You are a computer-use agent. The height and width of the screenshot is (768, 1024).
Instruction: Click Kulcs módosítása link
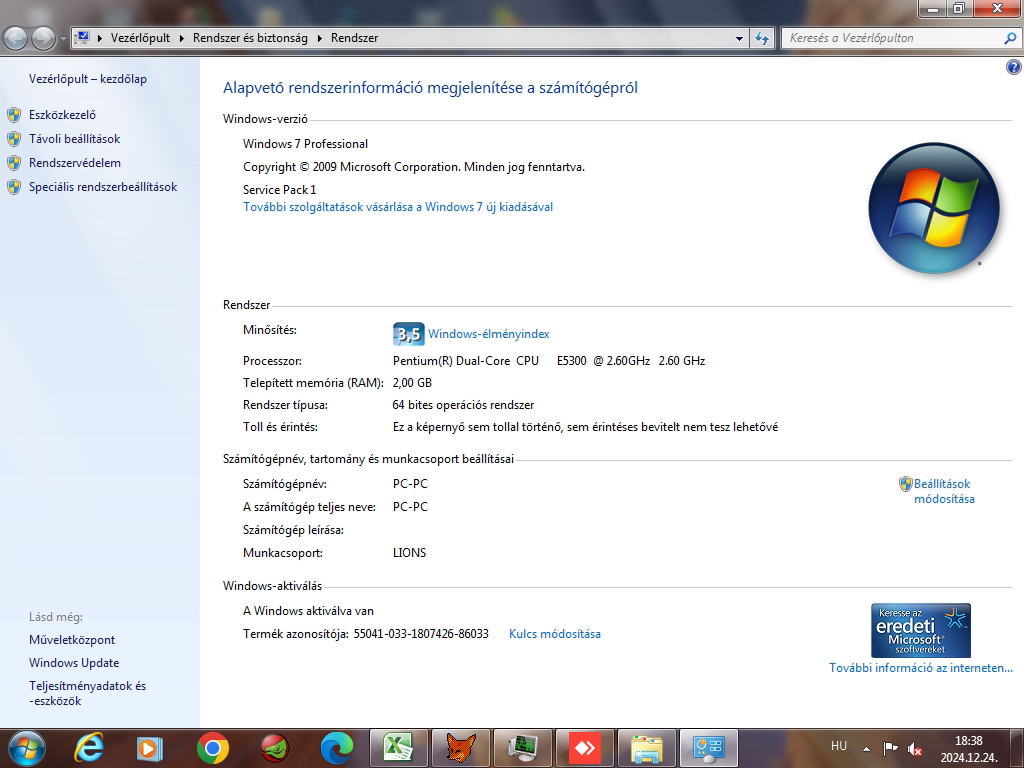(x=554, y=634)
